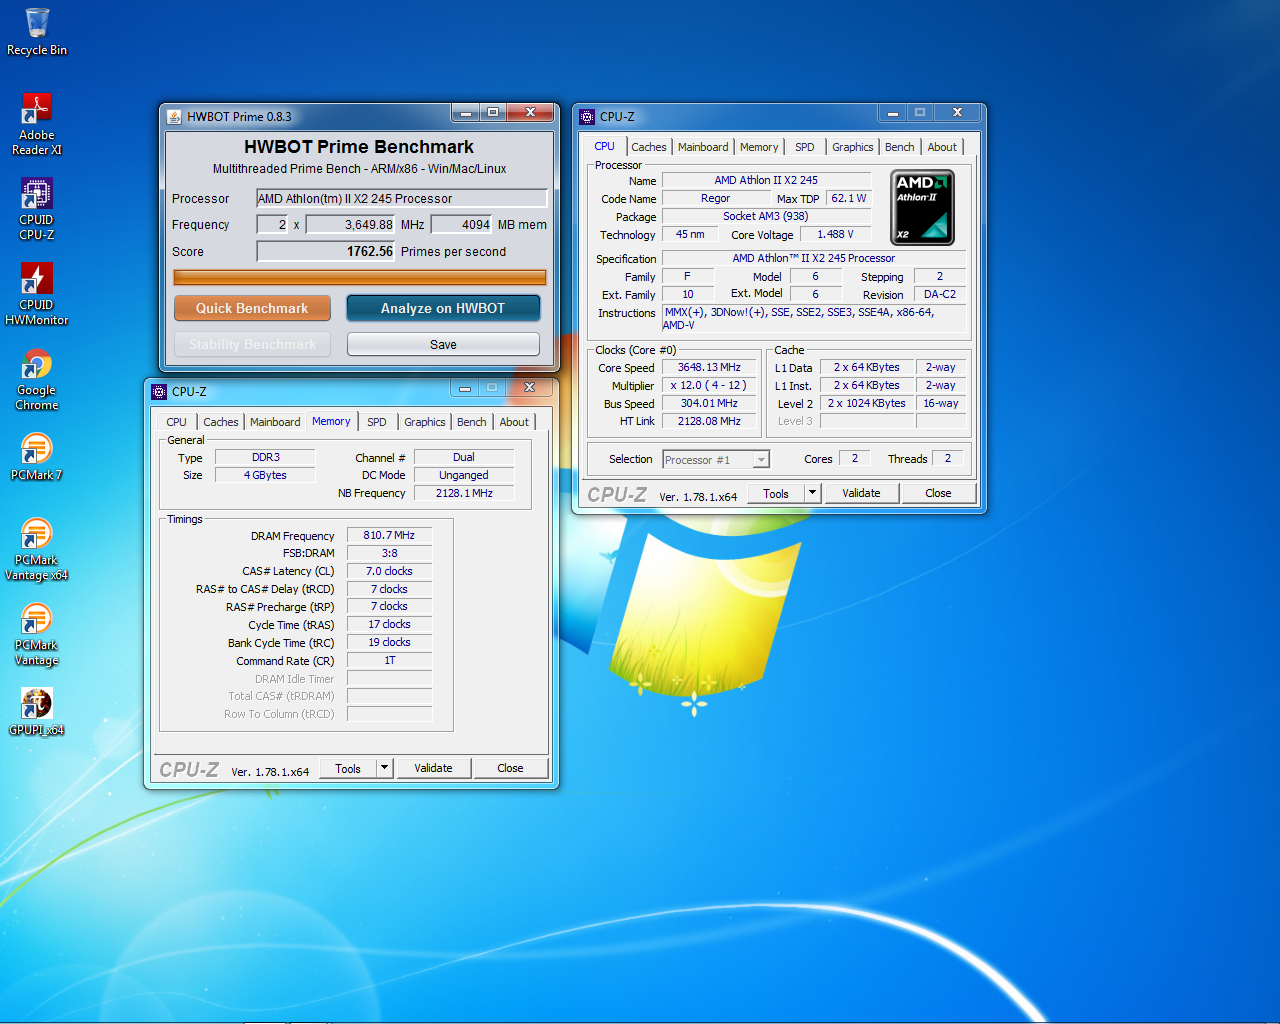
Task: Click the Core Voltage 1.488 V value
Action: [835, 234]
